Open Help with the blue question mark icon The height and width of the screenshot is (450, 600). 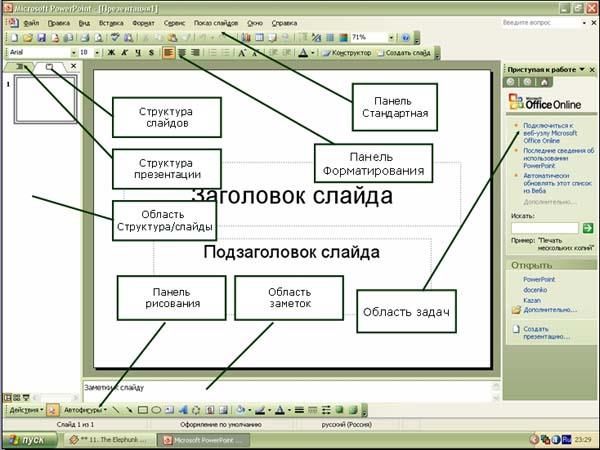coord(406,38)
